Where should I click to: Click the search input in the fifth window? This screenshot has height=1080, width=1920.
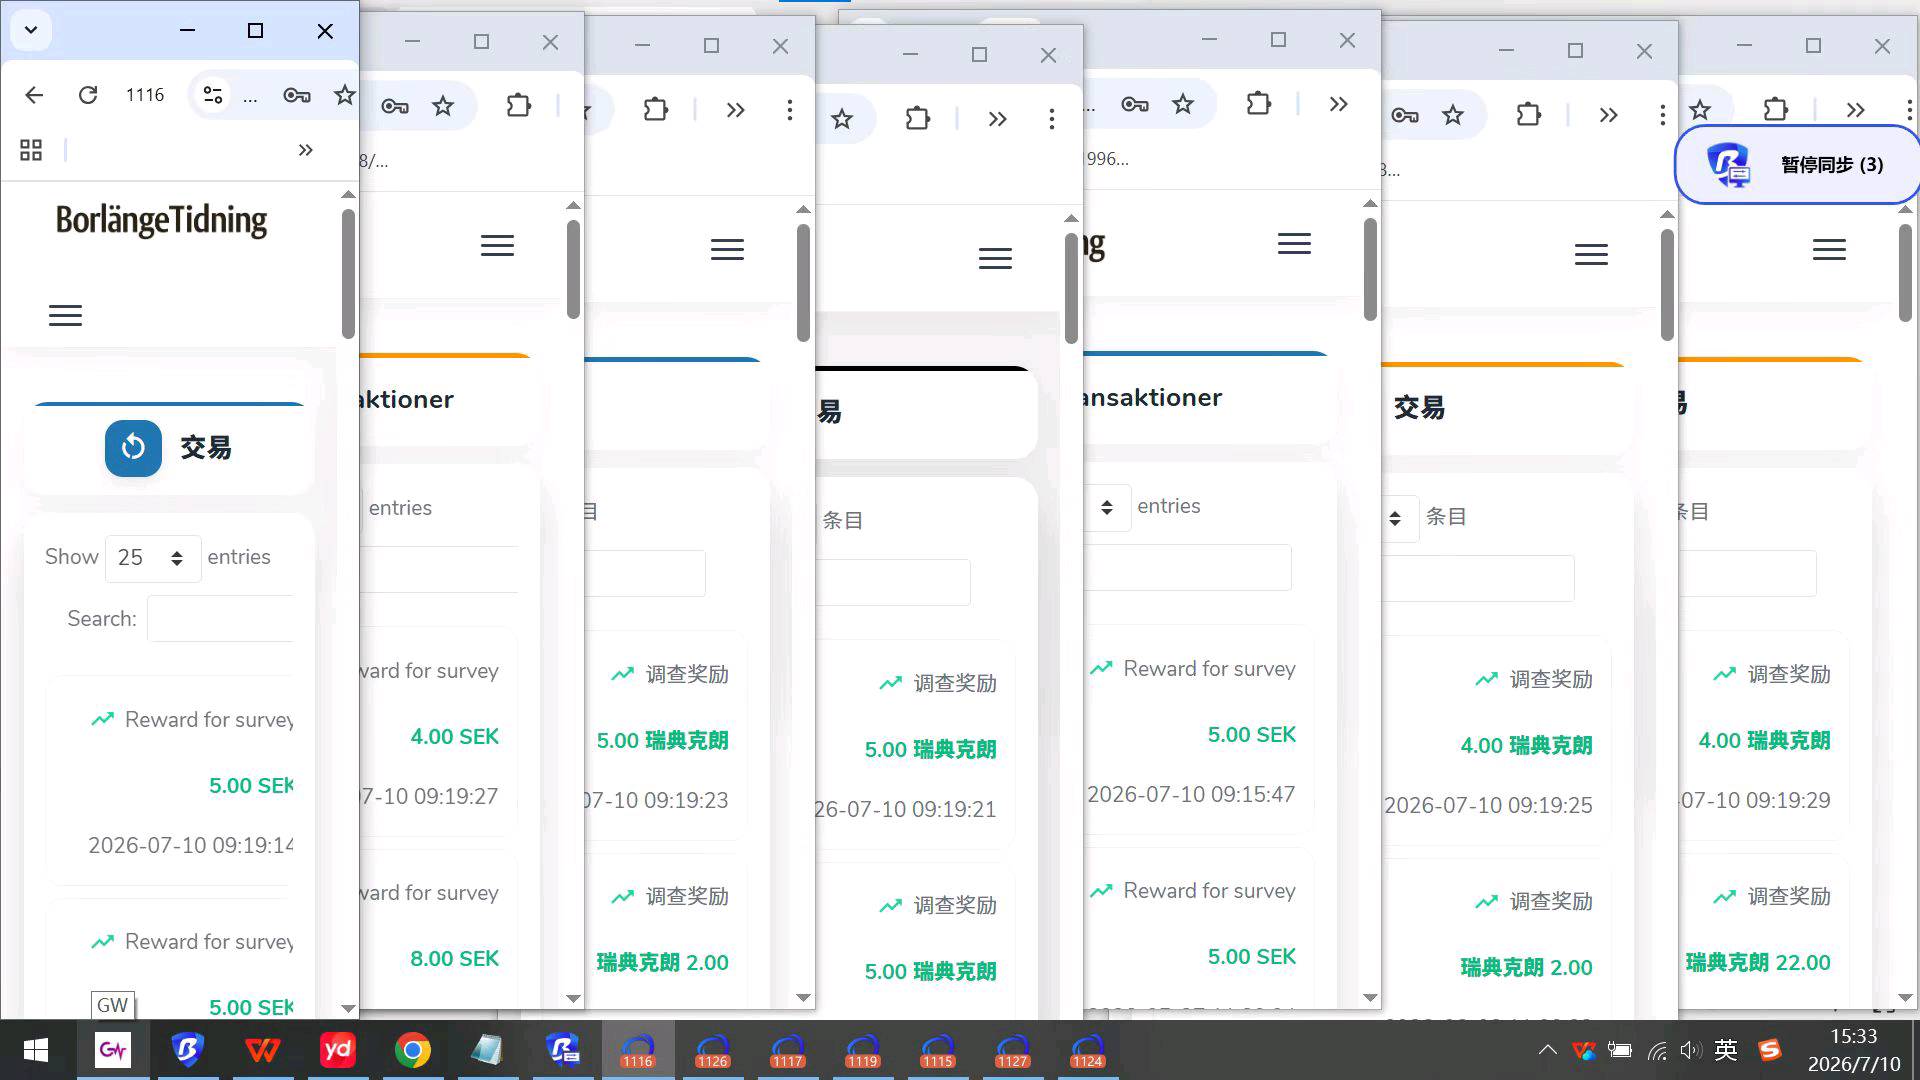click(x=1188, y=568)
